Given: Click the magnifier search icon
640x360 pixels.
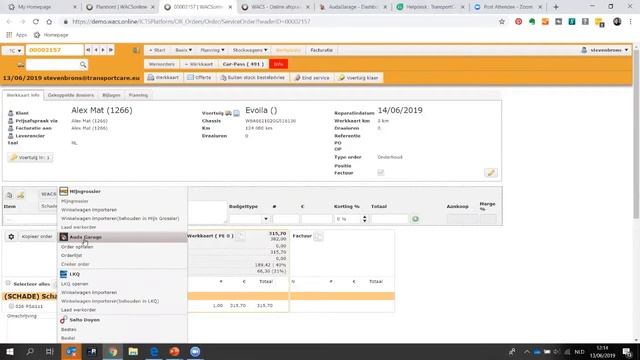Looking at the screenshot, I should (83, 64).
